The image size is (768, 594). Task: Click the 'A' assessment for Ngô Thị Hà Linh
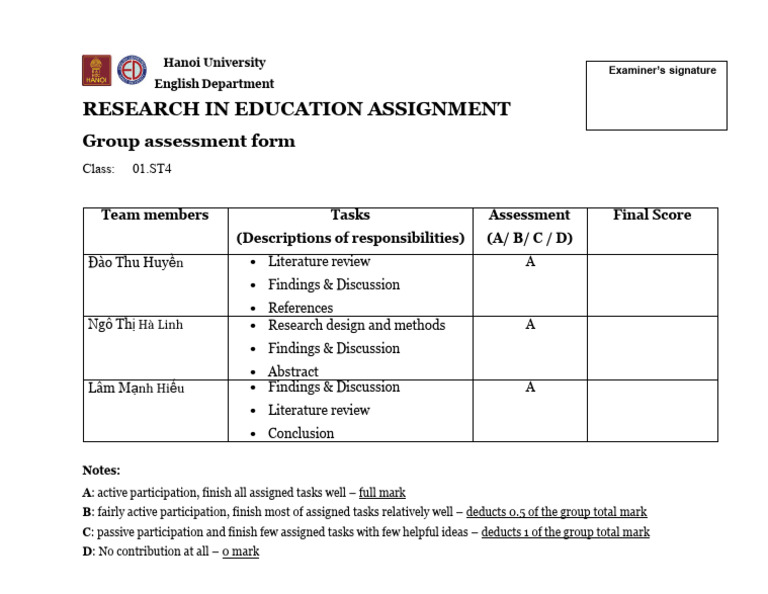click(x=530, y=325)
